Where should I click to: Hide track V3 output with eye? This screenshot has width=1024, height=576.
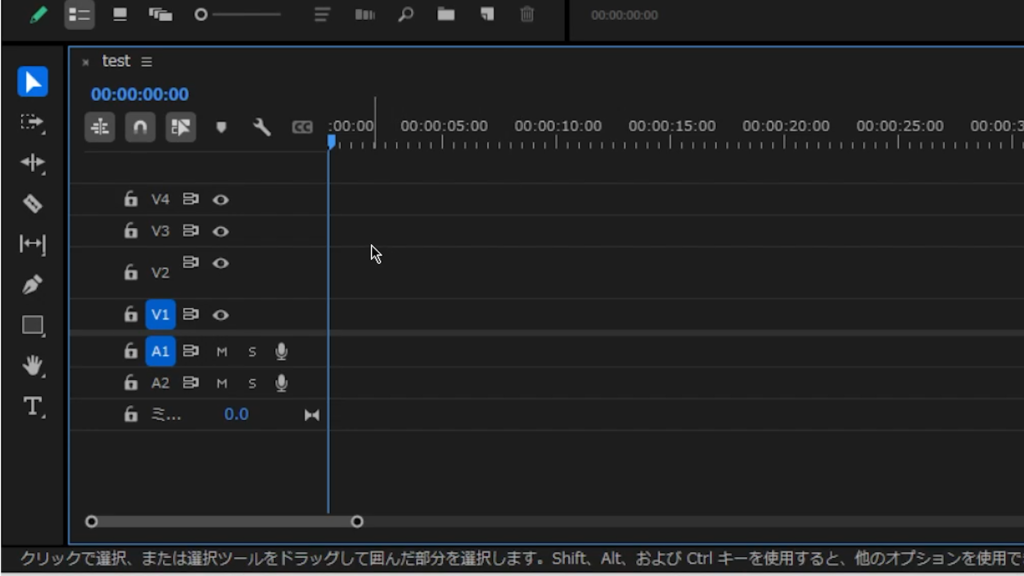[221, 231]
